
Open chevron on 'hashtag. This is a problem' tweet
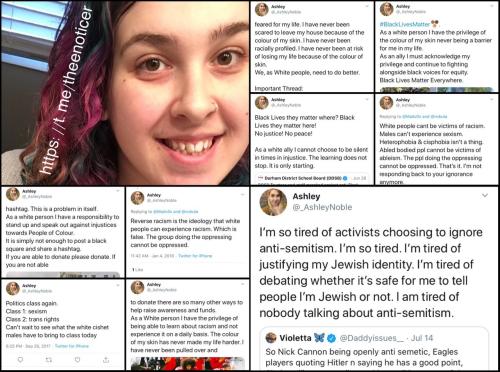(x=118, y=191)
